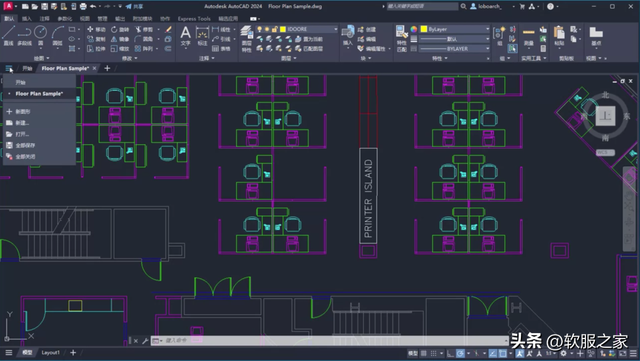
Task: Select Floor Plan Sample* in file menu list
Action: click(x=39, y=94)
